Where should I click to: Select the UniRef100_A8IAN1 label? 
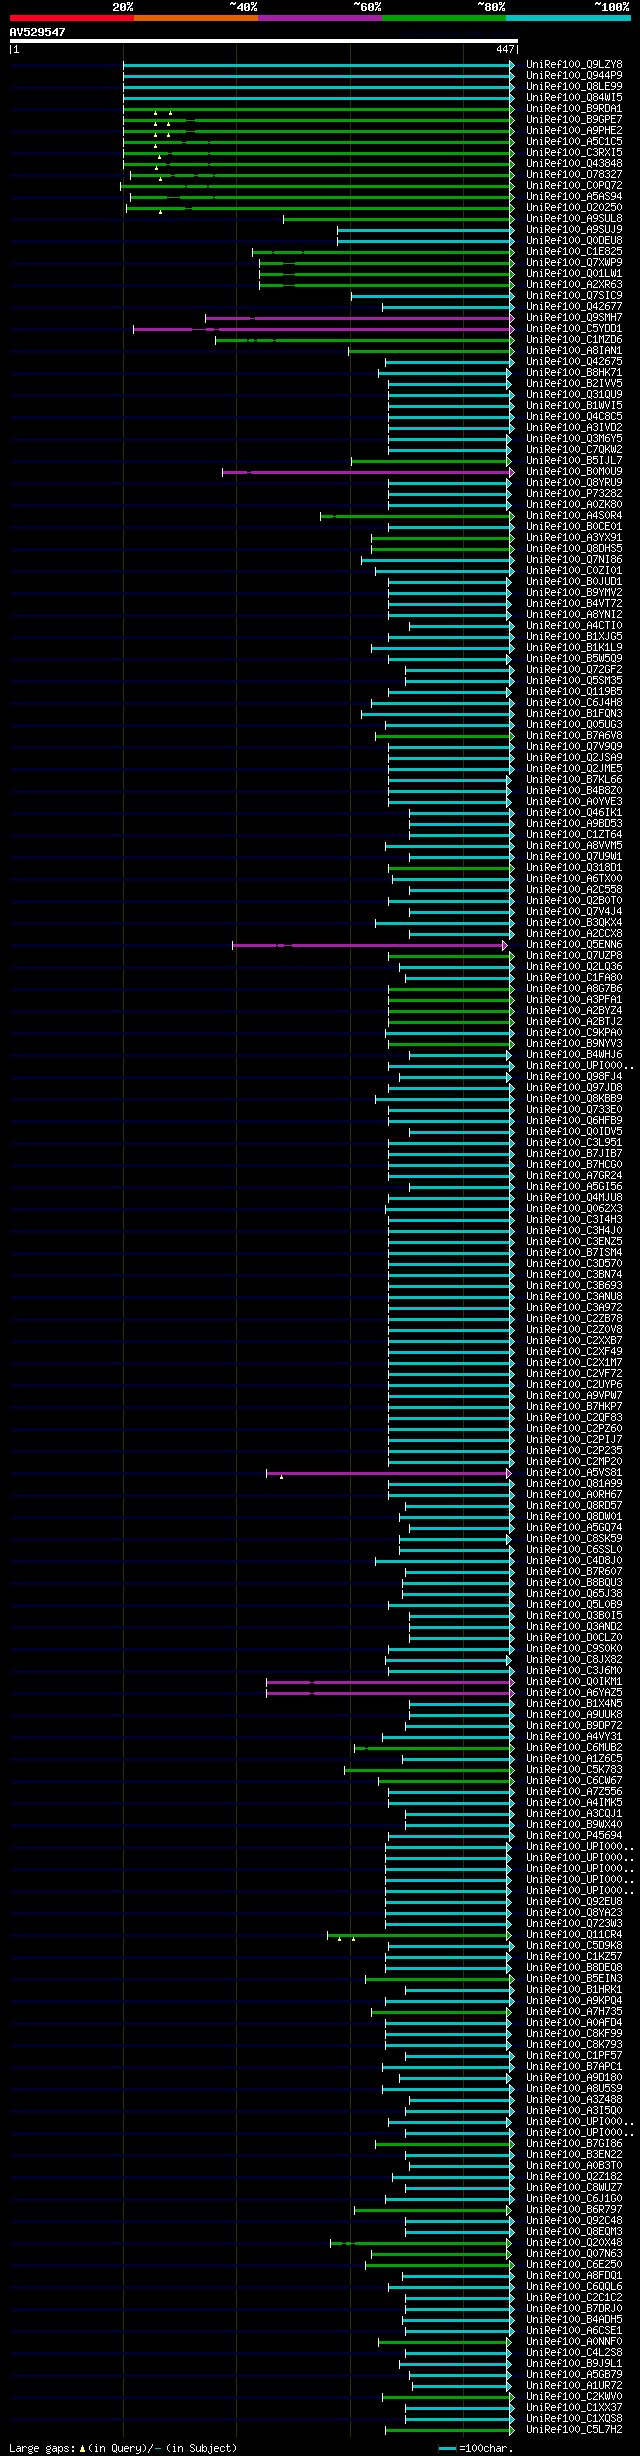(574, 351)
